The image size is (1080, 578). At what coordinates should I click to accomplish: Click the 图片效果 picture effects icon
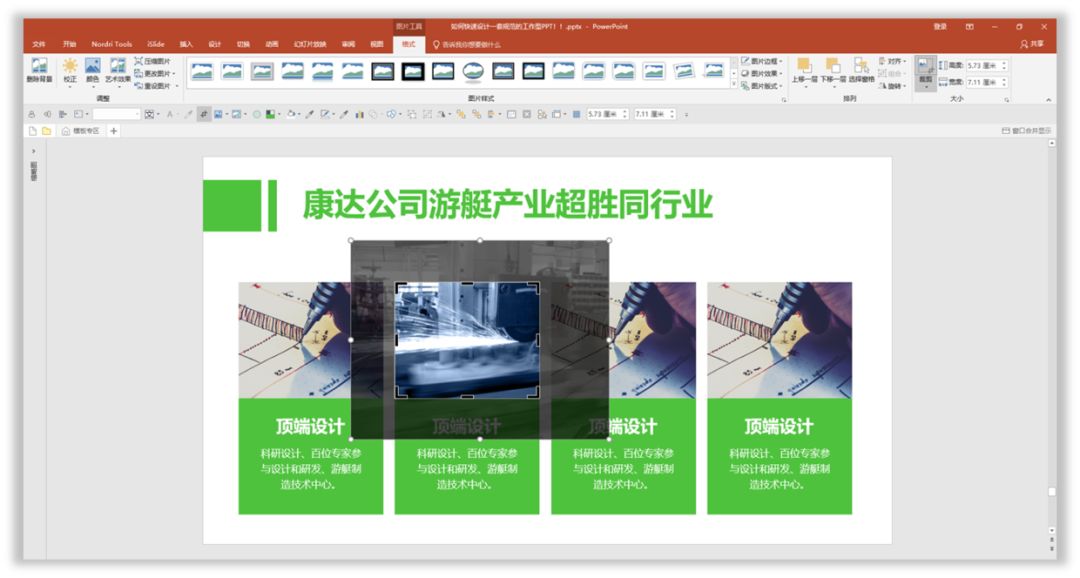[x=745, y=73]
